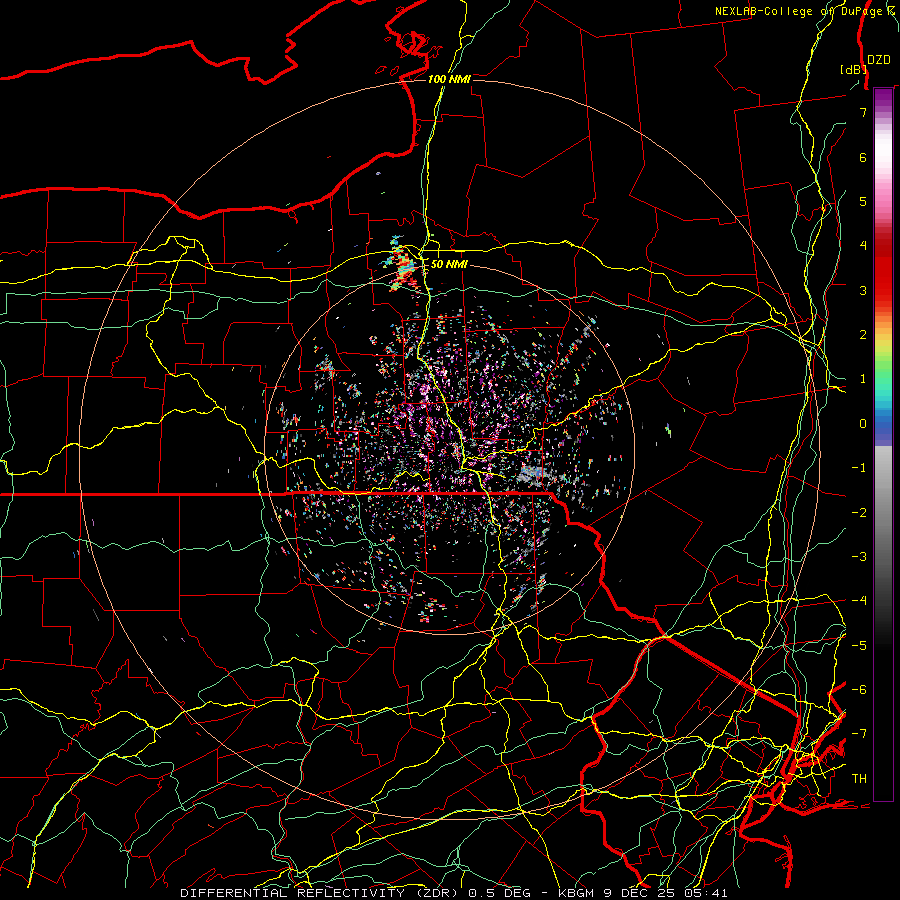Click the "5" value on the dB scale
The height and width of the screenshot is (900, 900).
[863, 201]
